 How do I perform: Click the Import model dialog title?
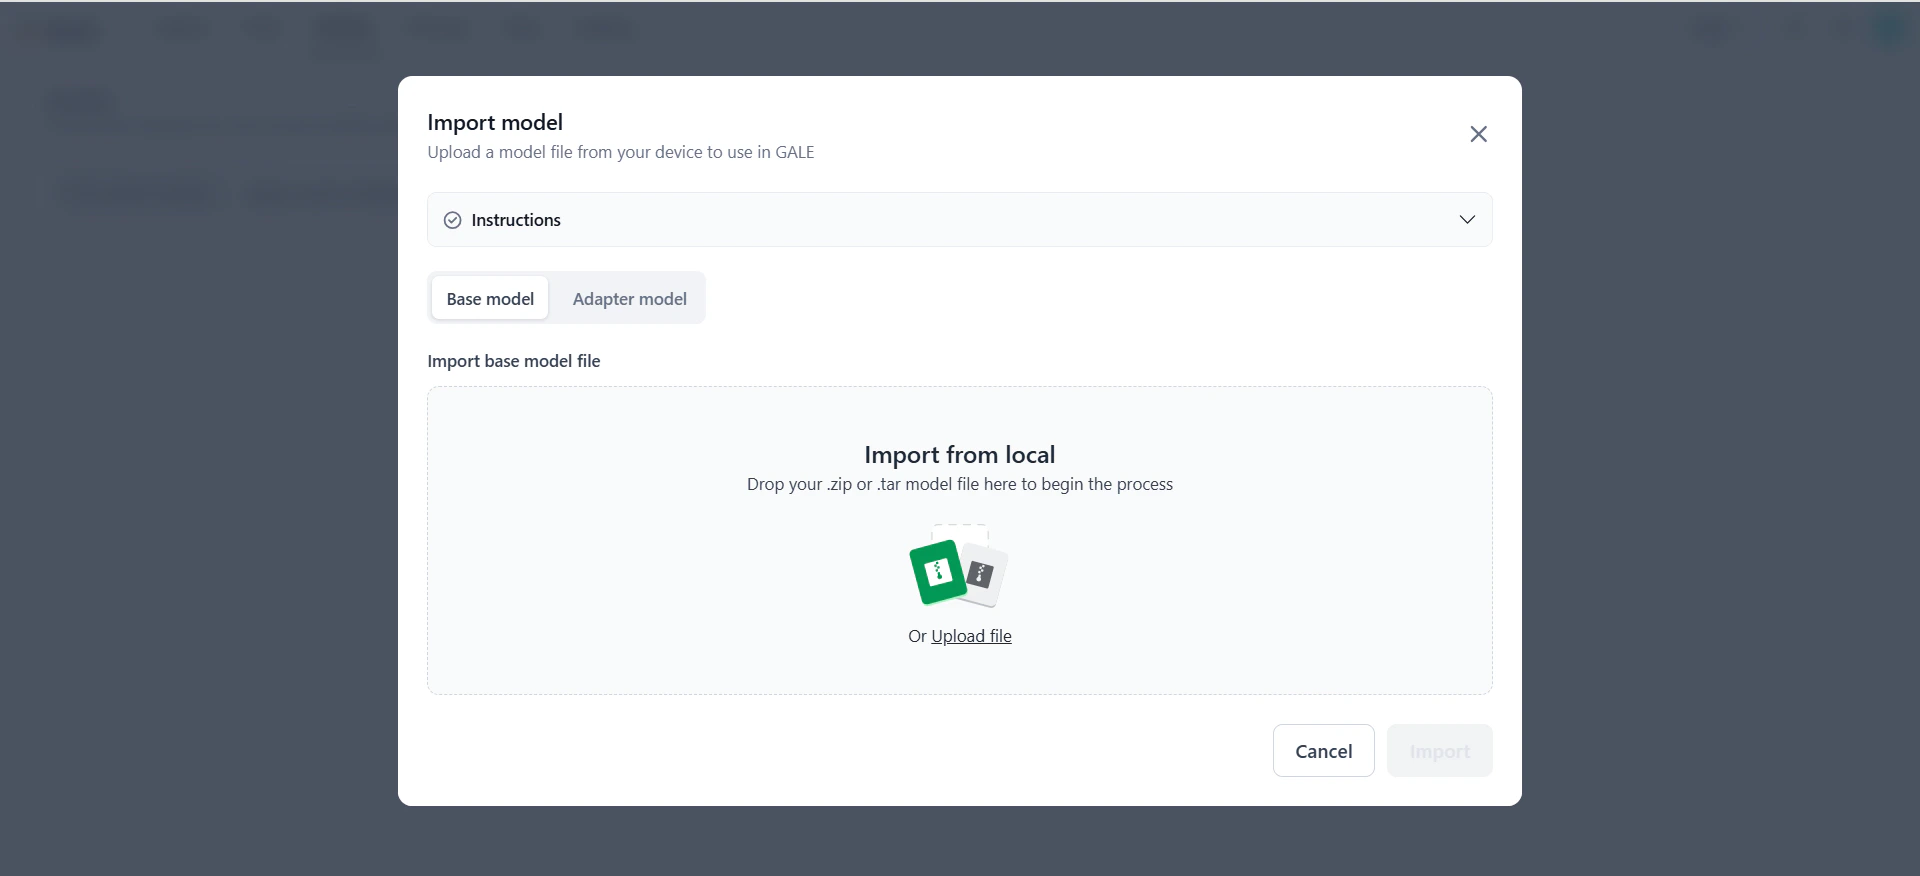click(495, 122)
